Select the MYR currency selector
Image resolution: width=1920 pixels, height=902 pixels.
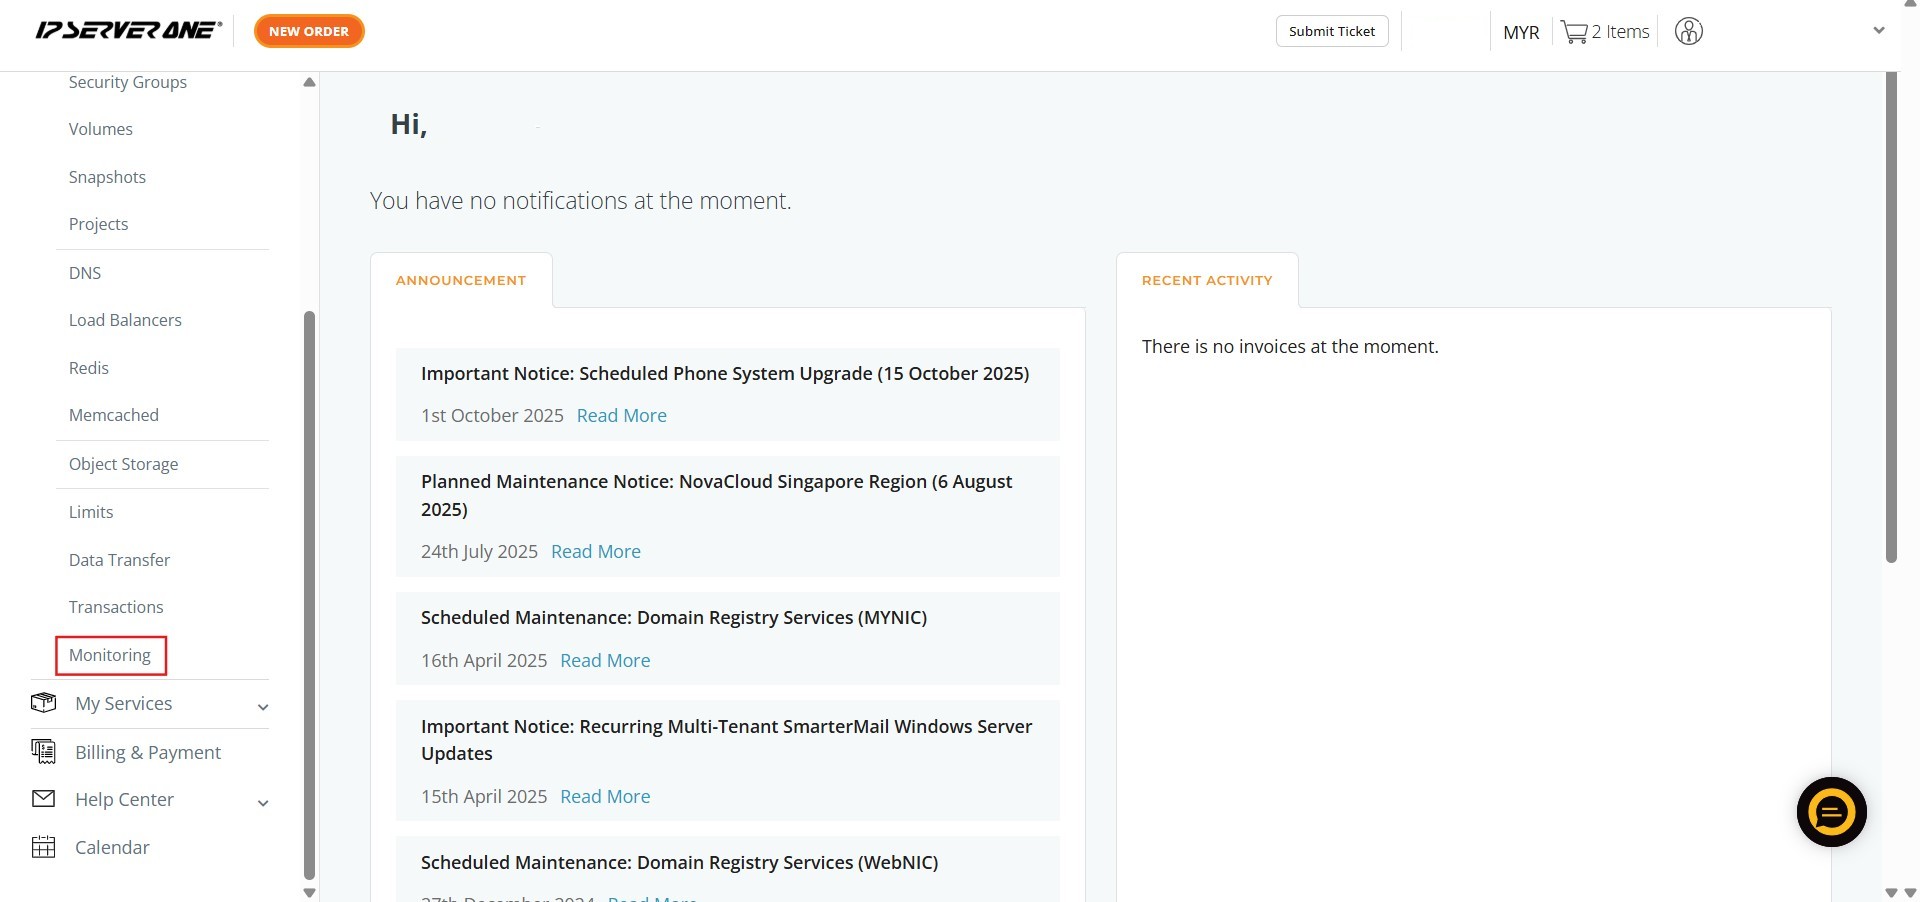coord(1520,32)
